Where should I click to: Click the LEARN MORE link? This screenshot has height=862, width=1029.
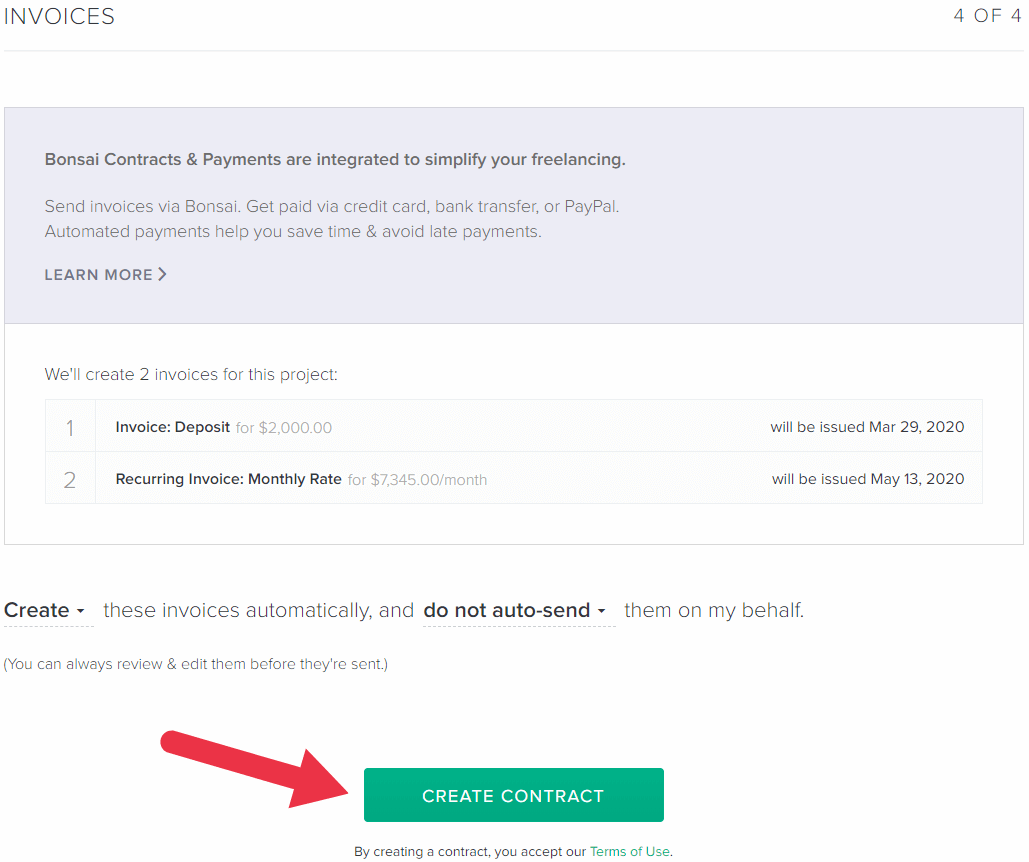click(97, 274)
